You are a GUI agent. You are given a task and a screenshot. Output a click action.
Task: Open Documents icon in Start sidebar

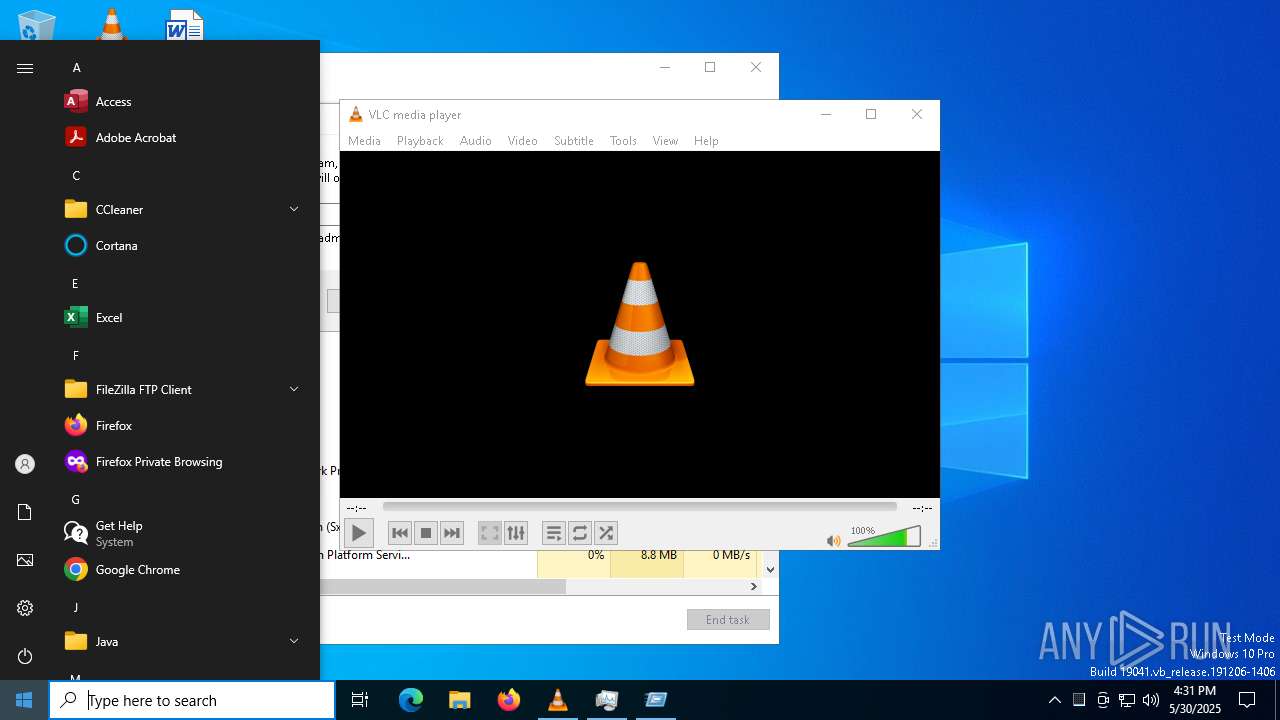click(25, 512)
